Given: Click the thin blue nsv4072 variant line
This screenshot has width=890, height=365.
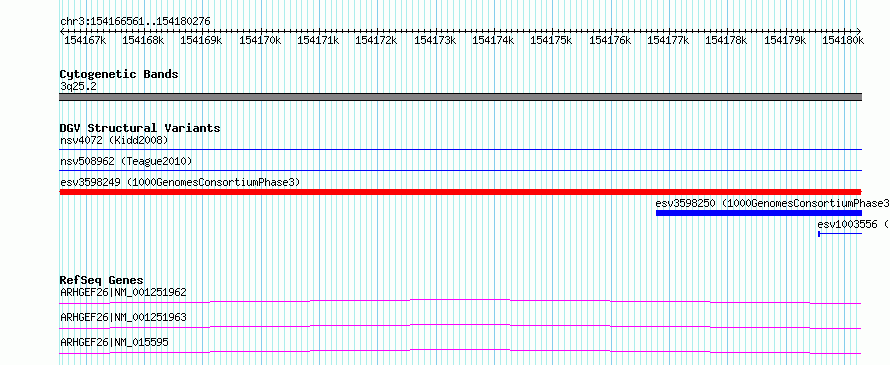Looking at the screenshot, I should tap(460, 150).
